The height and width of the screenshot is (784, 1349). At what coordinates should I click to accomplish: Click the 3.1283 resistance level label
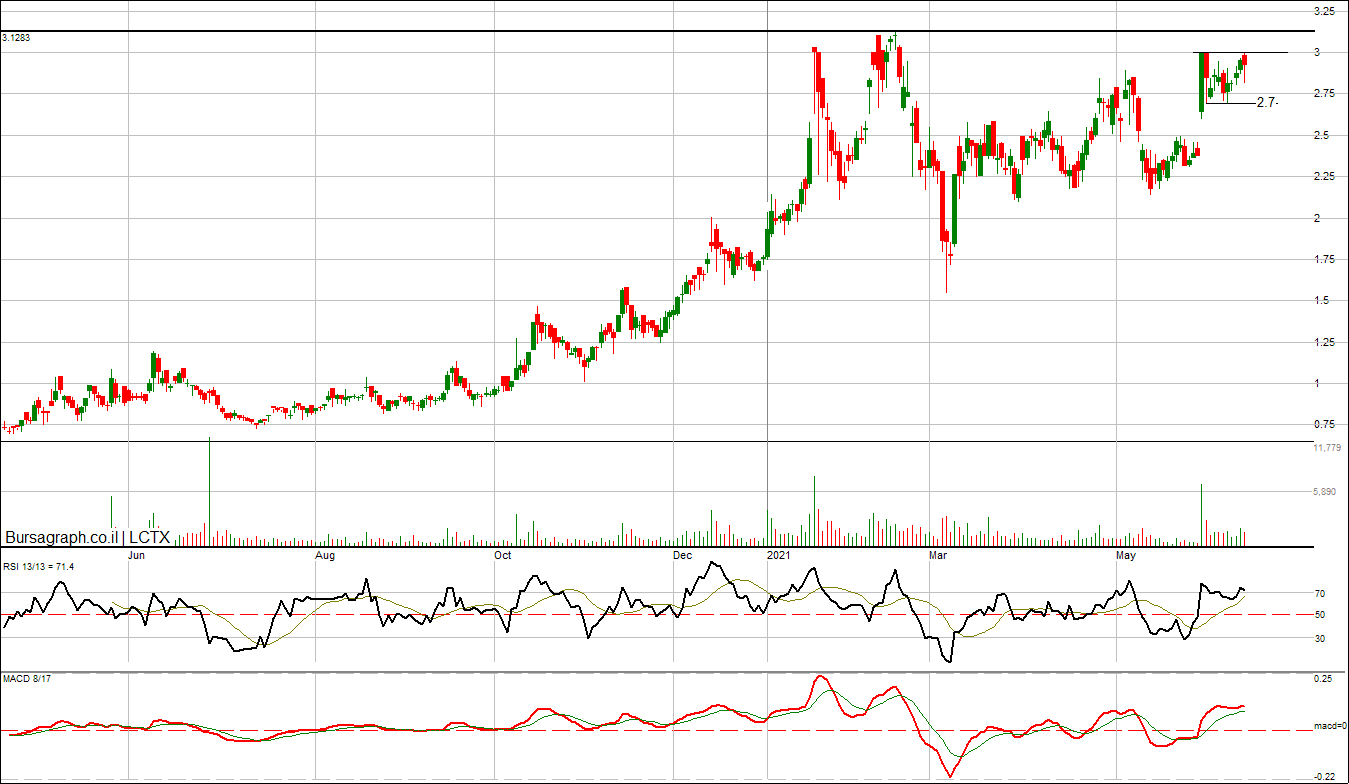click(x=17, y=38)
